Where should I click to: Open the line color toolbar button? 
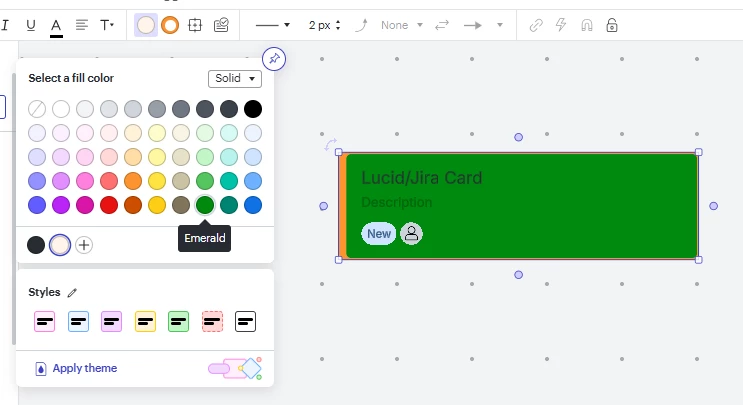[170, 25]
